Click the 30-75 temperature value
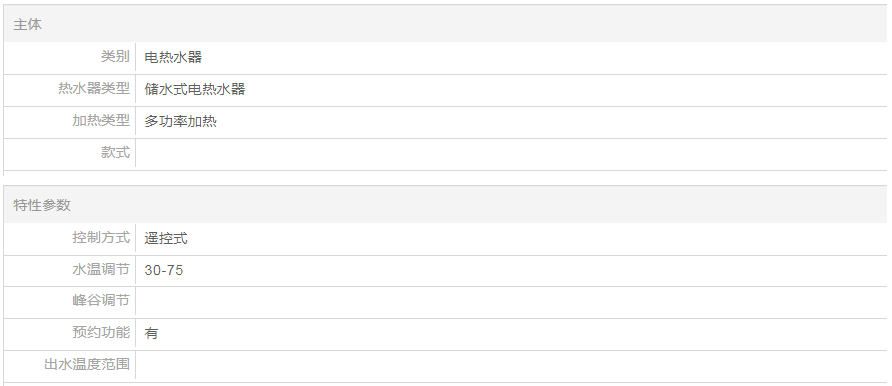Viewport: 892px width, 386px height. pos(164,270)
